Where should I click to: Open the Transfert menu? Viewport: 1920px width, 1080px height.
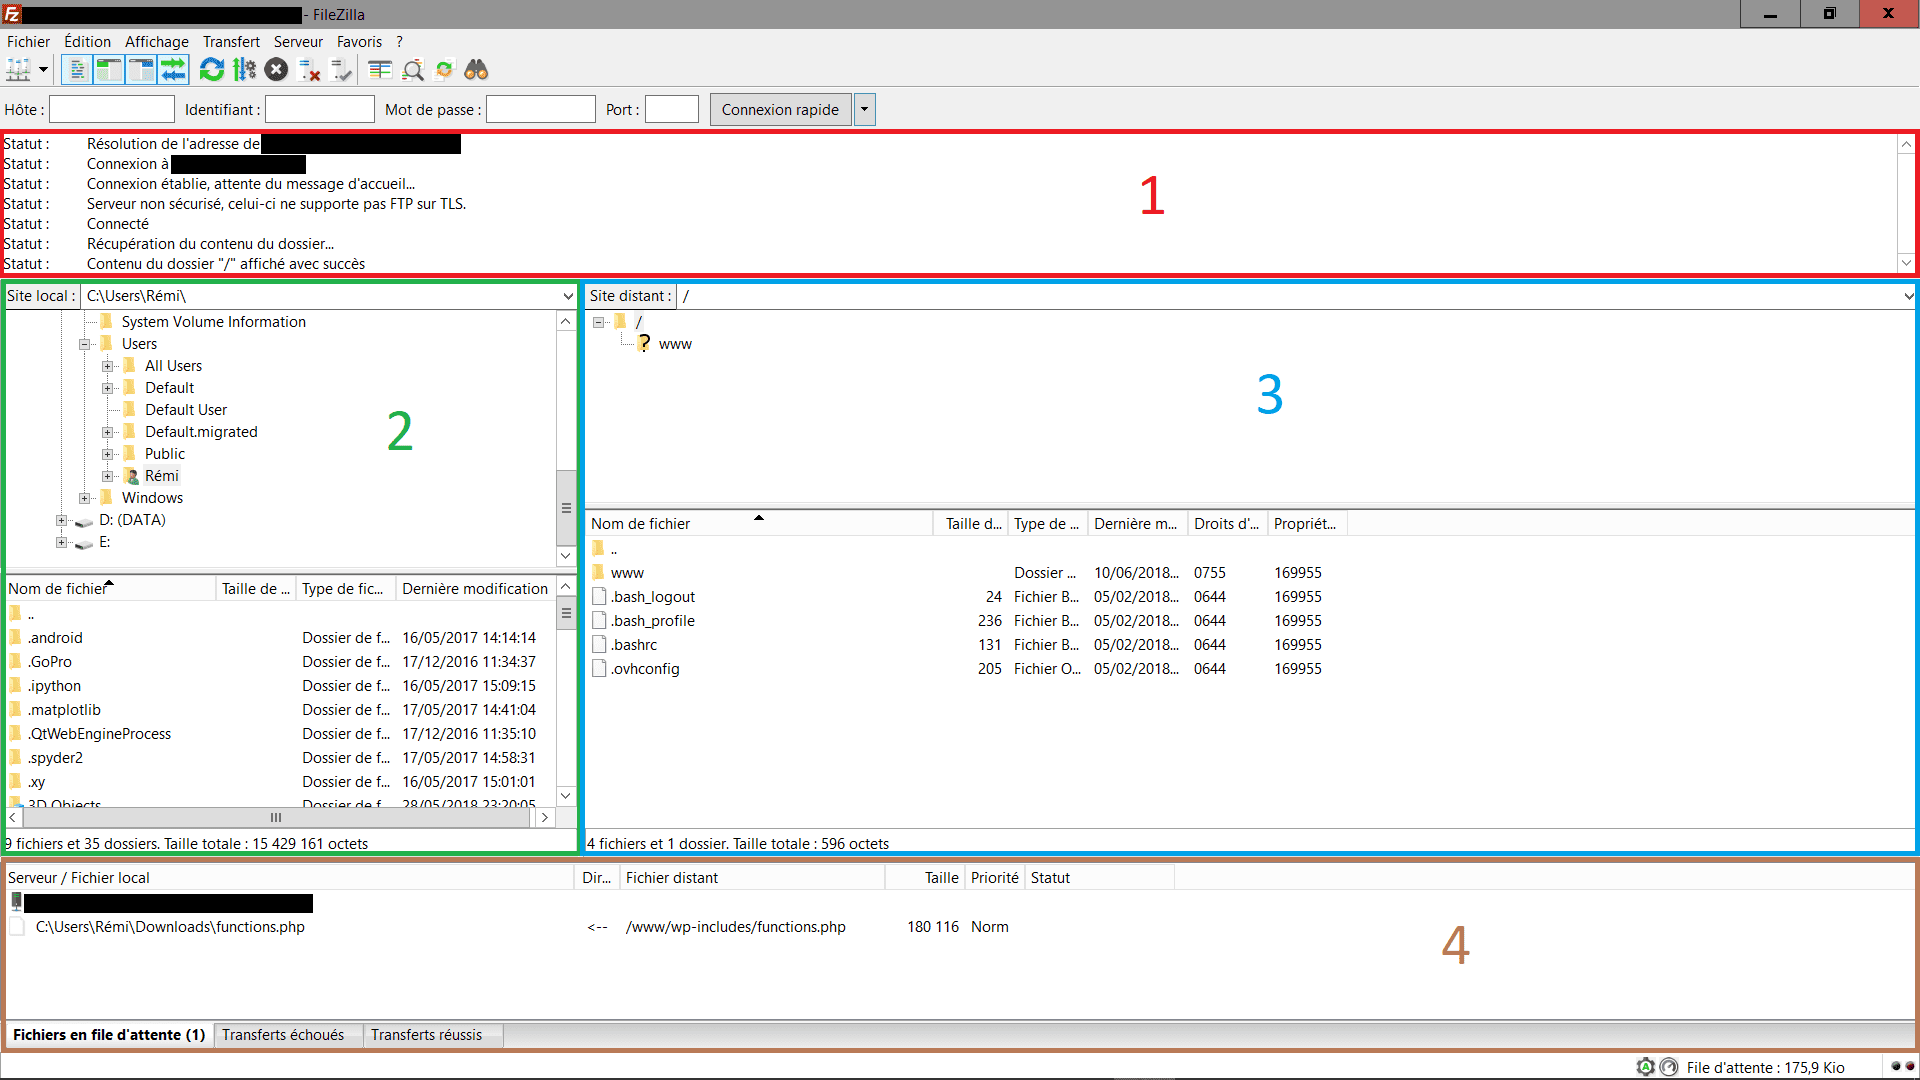[x=231, y=42]
